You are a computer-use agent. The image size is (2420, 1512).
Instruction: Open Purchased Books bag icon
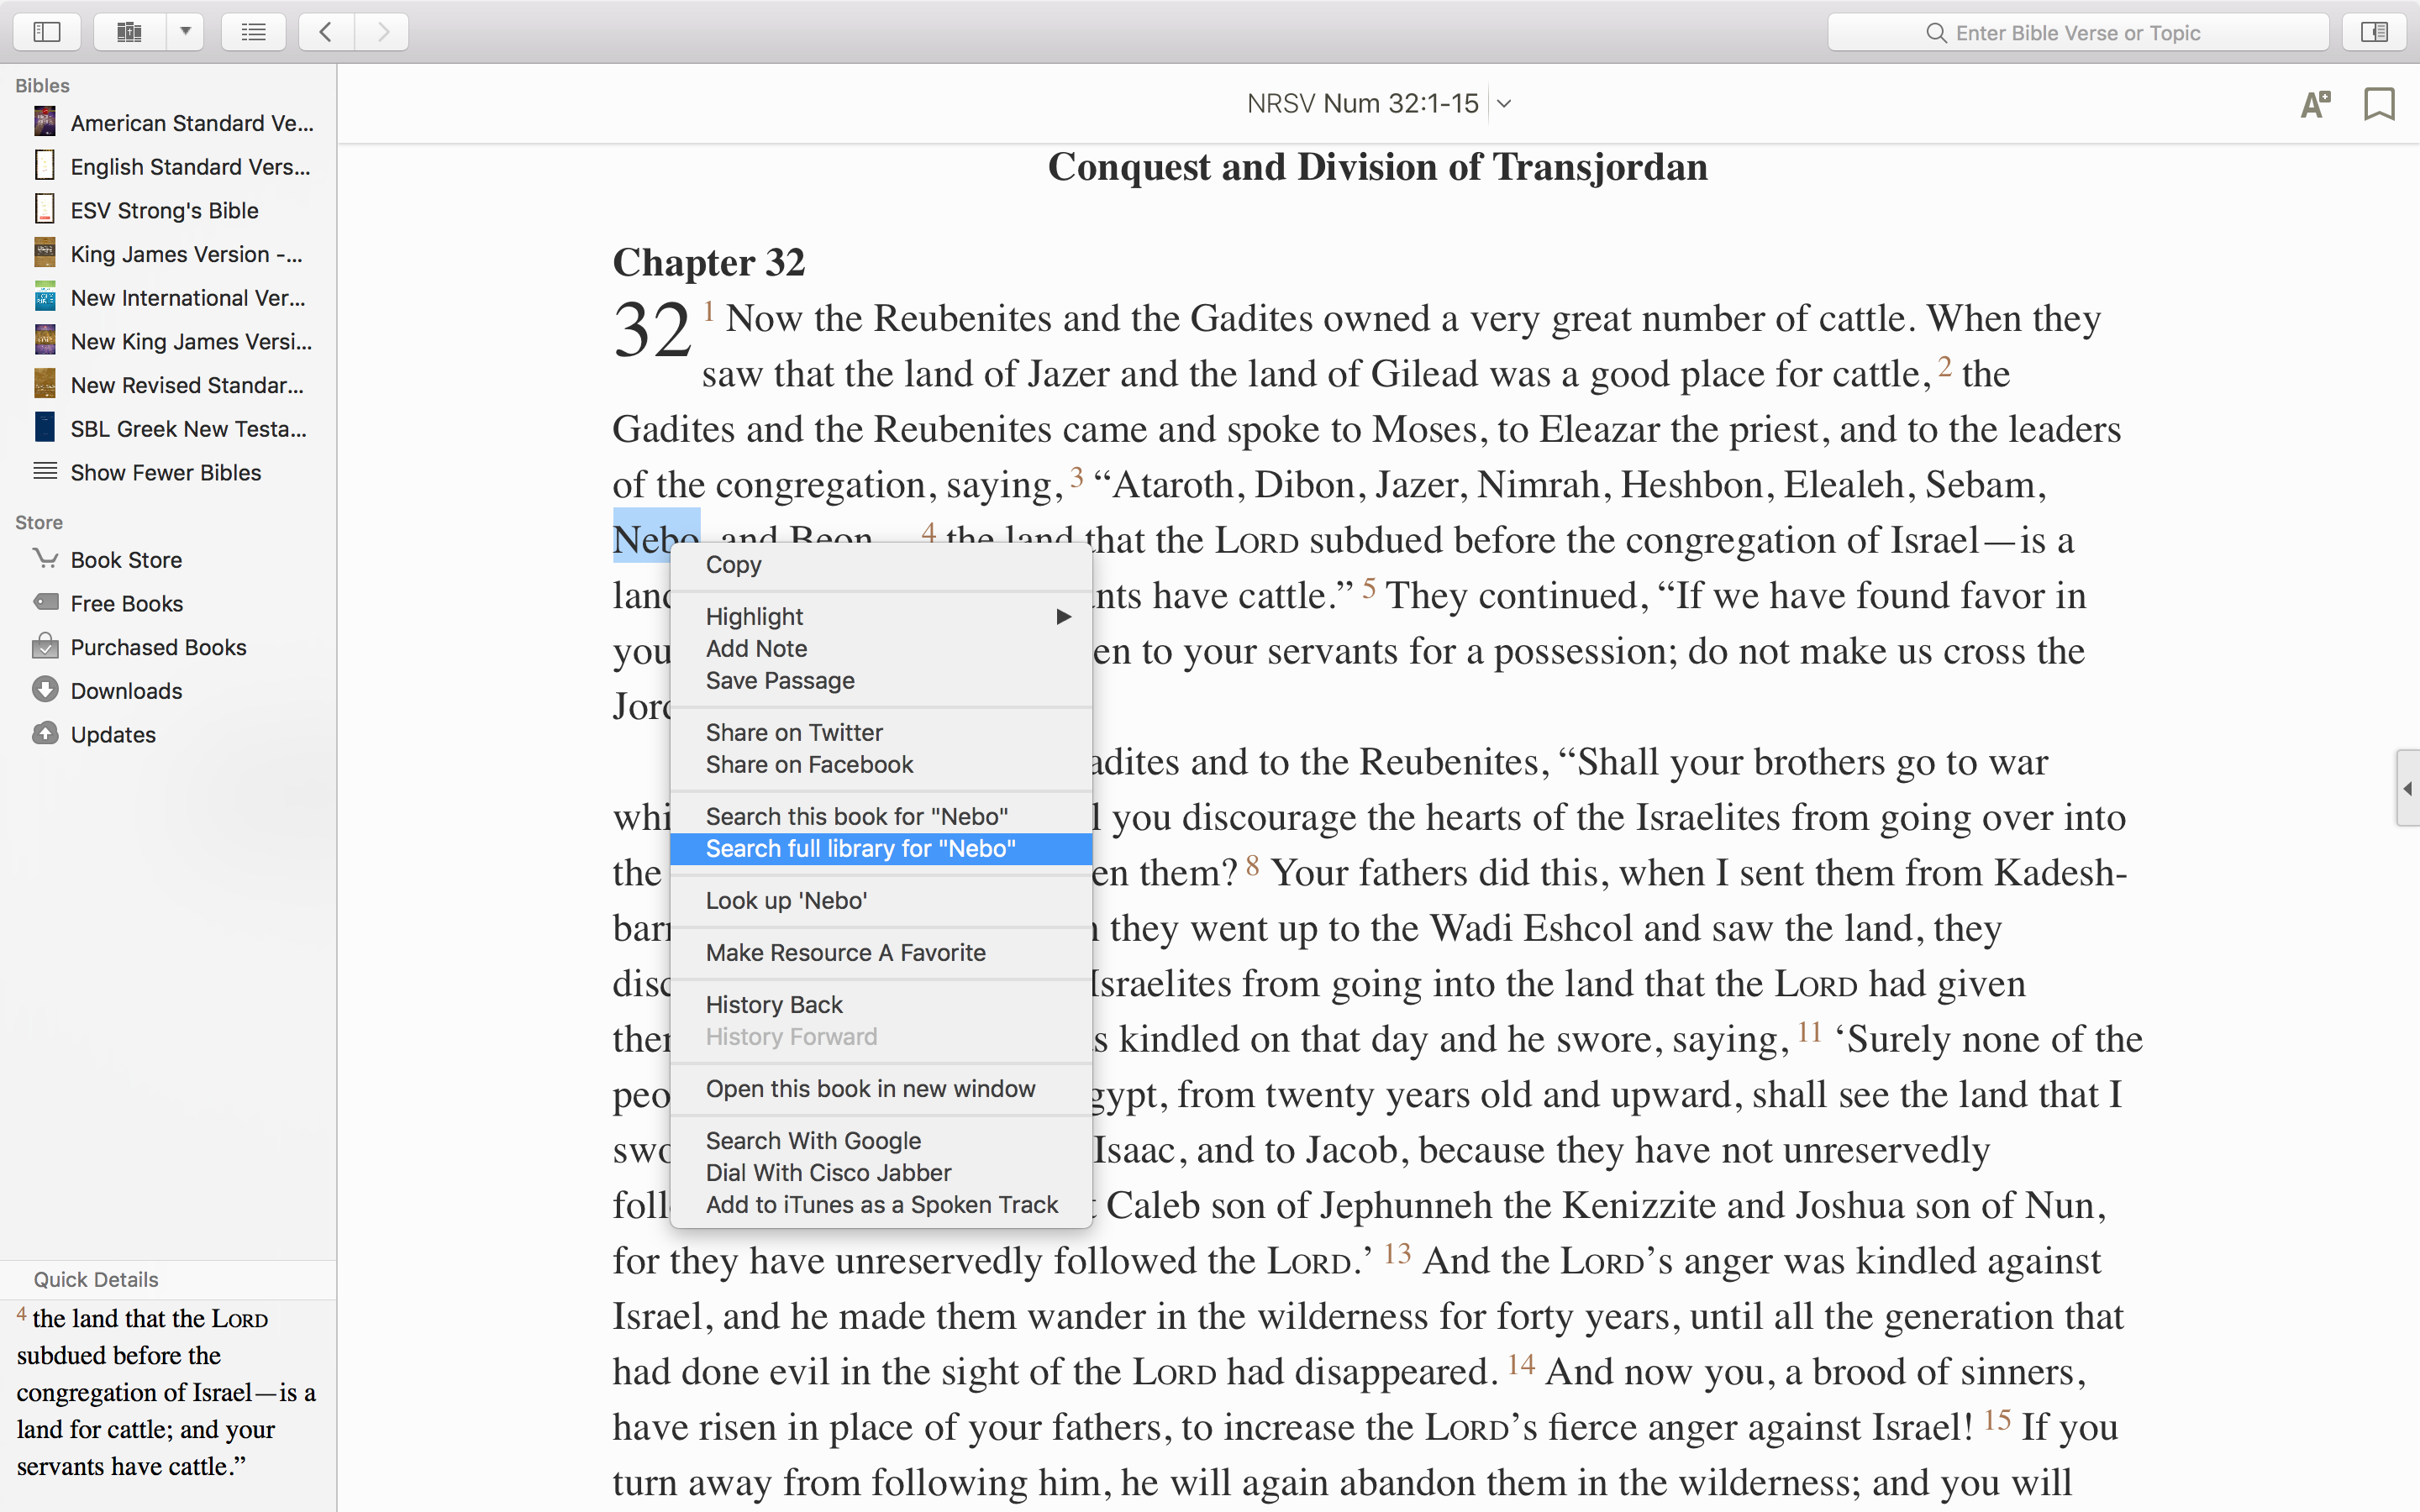pos(45,646)
